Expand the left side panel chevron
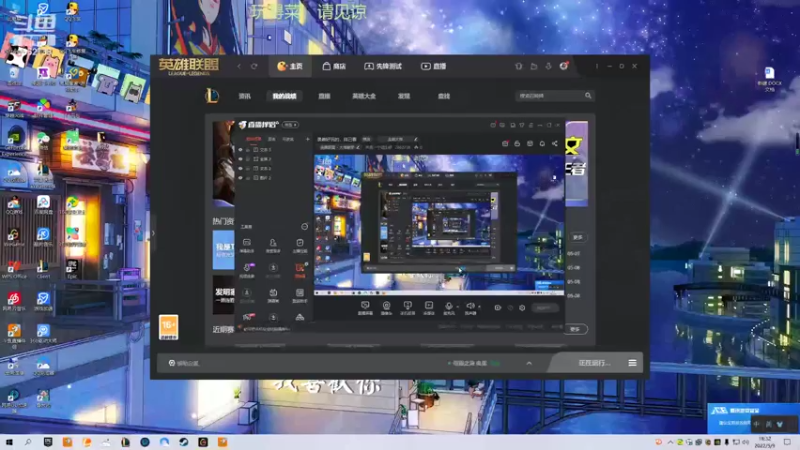The height and width of the screenshot is (450, 800). [153, 233]
